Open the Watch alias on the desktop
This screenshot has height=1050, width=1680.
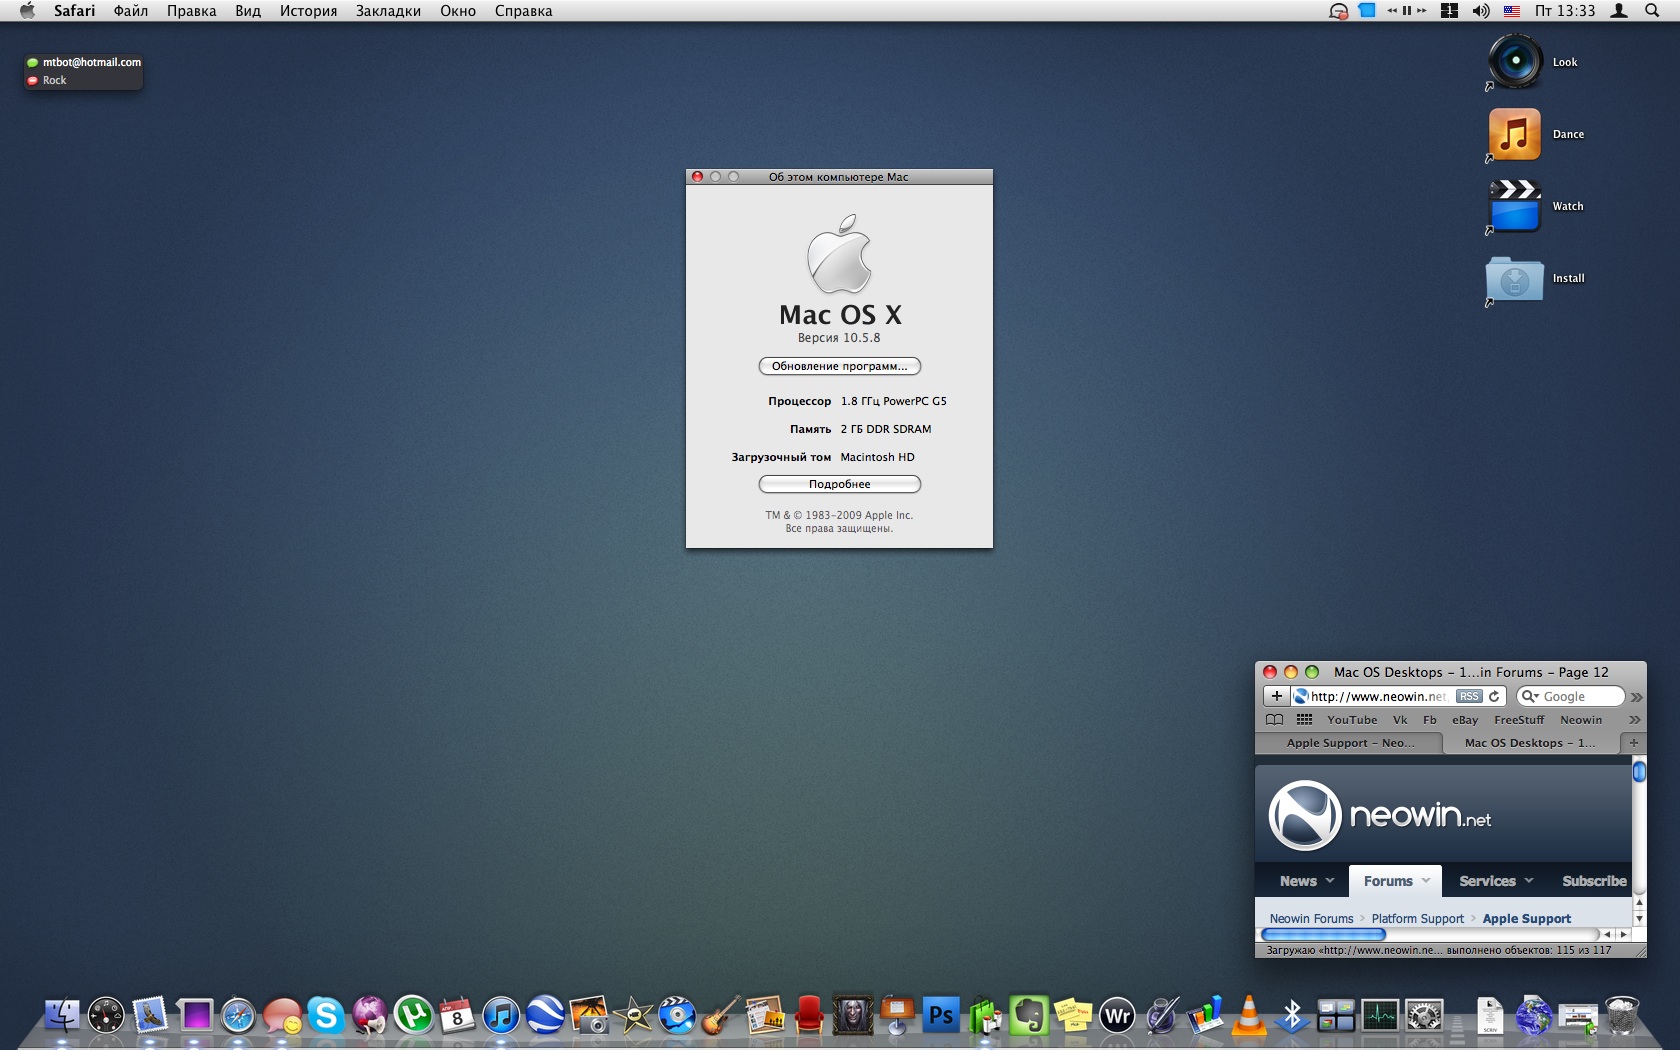pos(1513,207)
